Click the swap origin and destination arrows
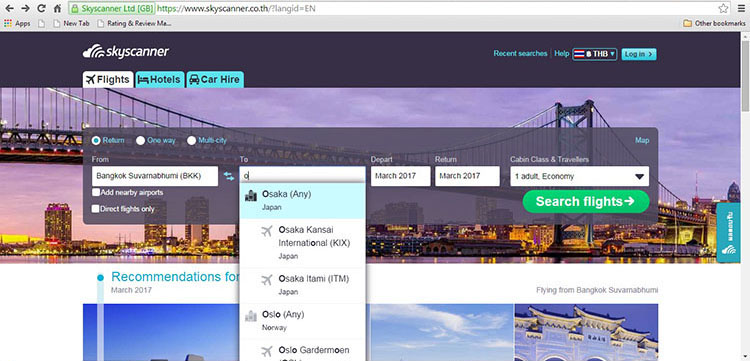750x361 pixels. pos(229,176)
